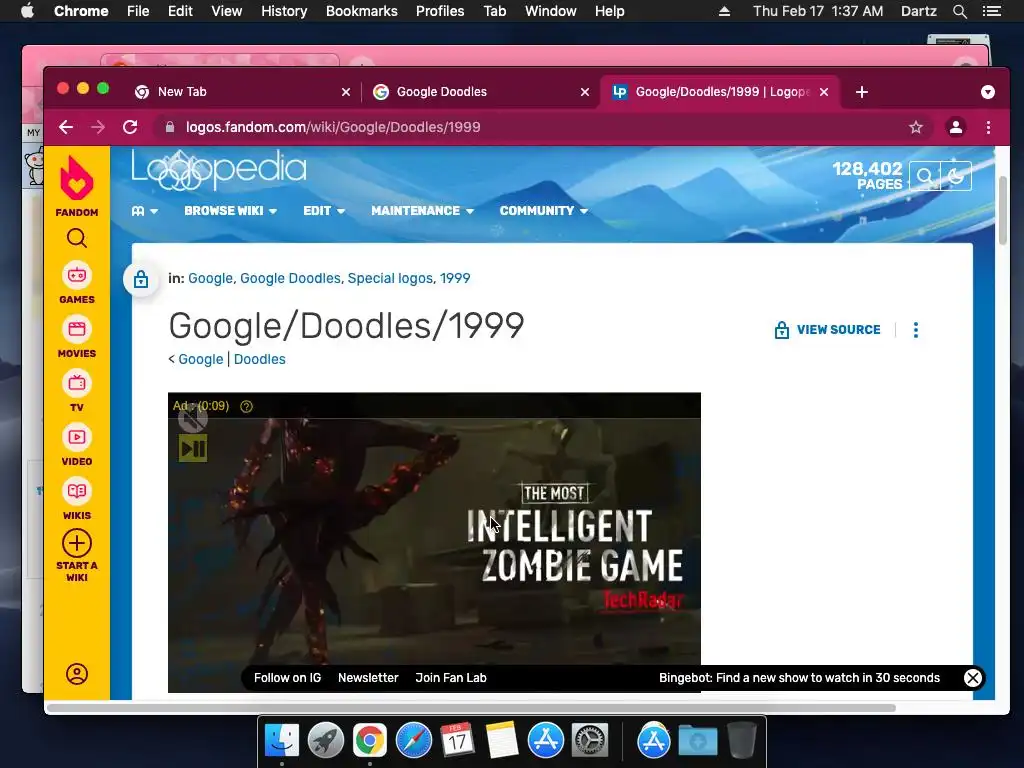This screenshot has height=768, width=1024.
Task: Click the vertical page scrollbar
Action: (1002, 210)
